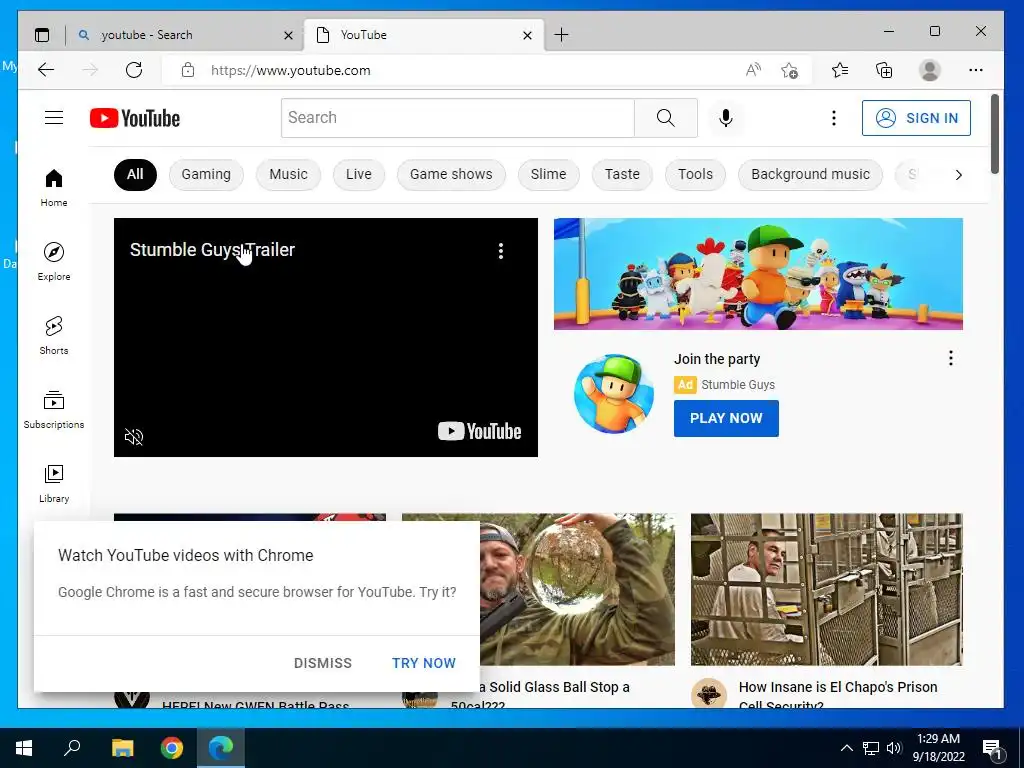
Task: Open the Join the party ad options menu
Action: tap(951, 358)
